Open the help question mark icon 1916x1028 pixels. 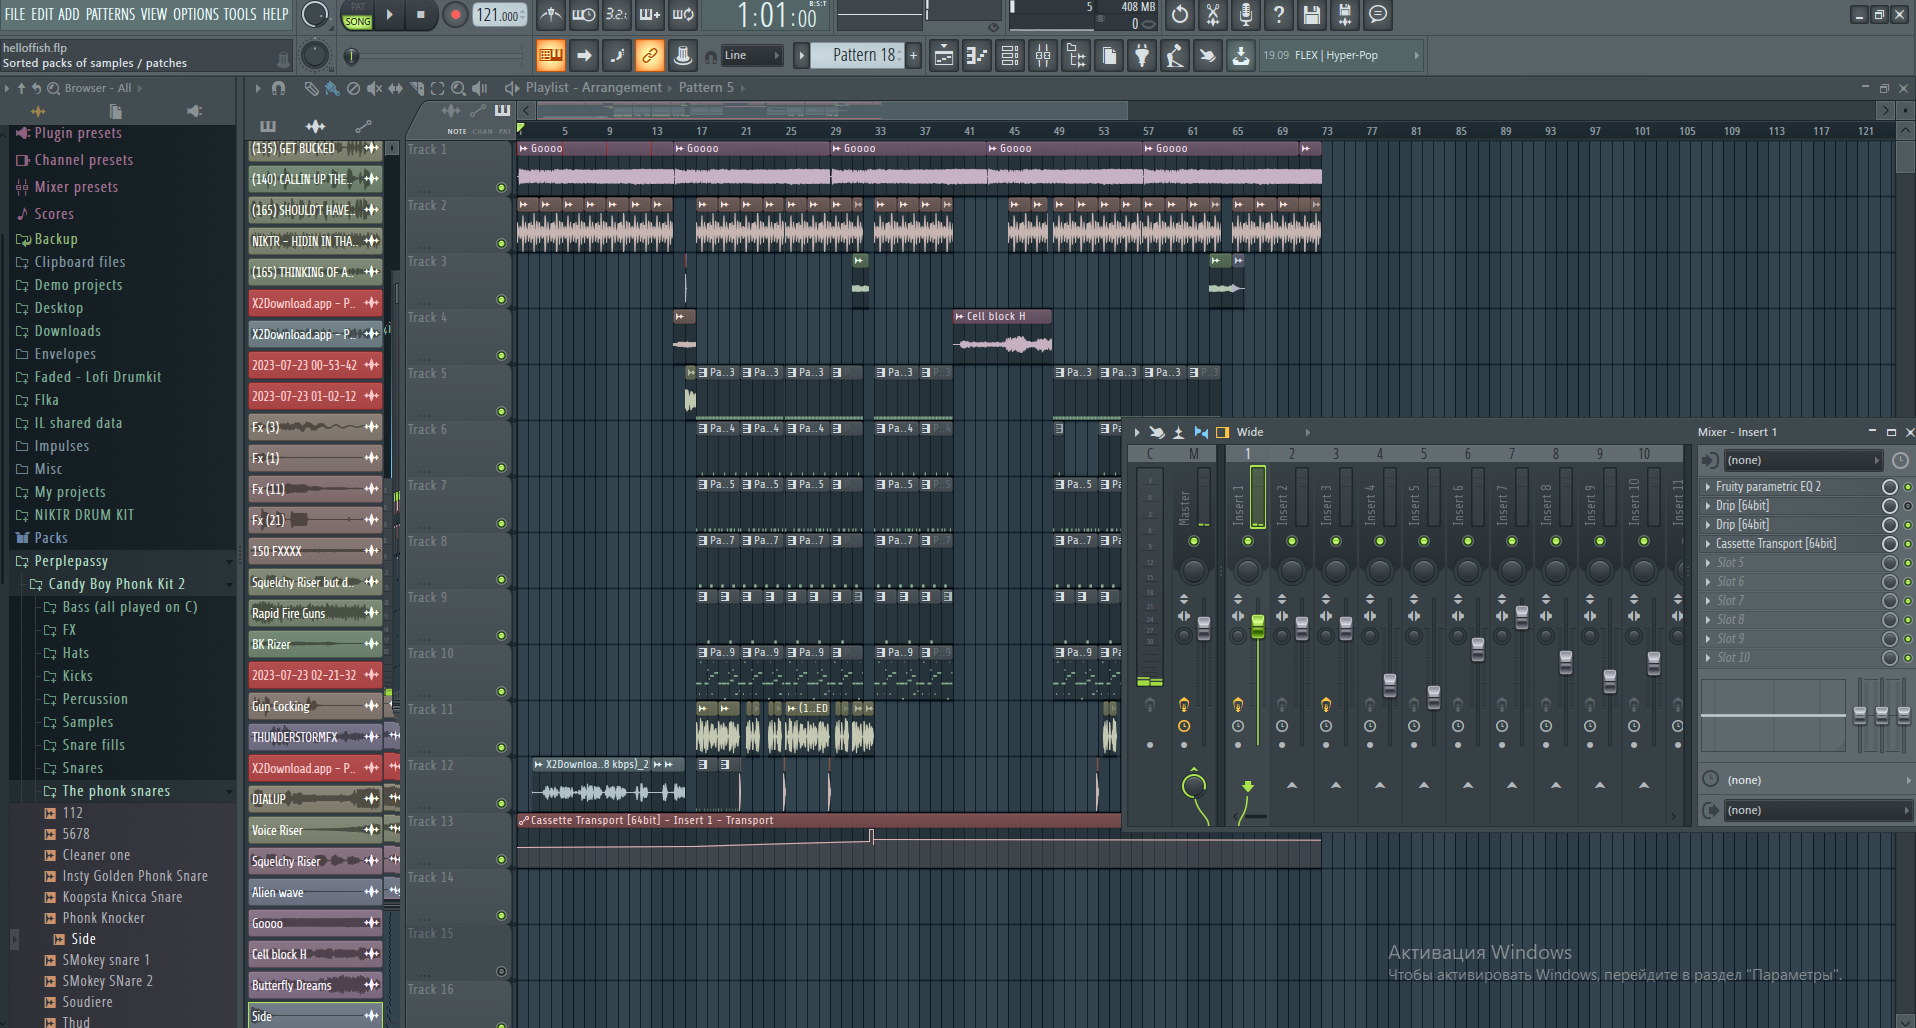point(1279,15)
